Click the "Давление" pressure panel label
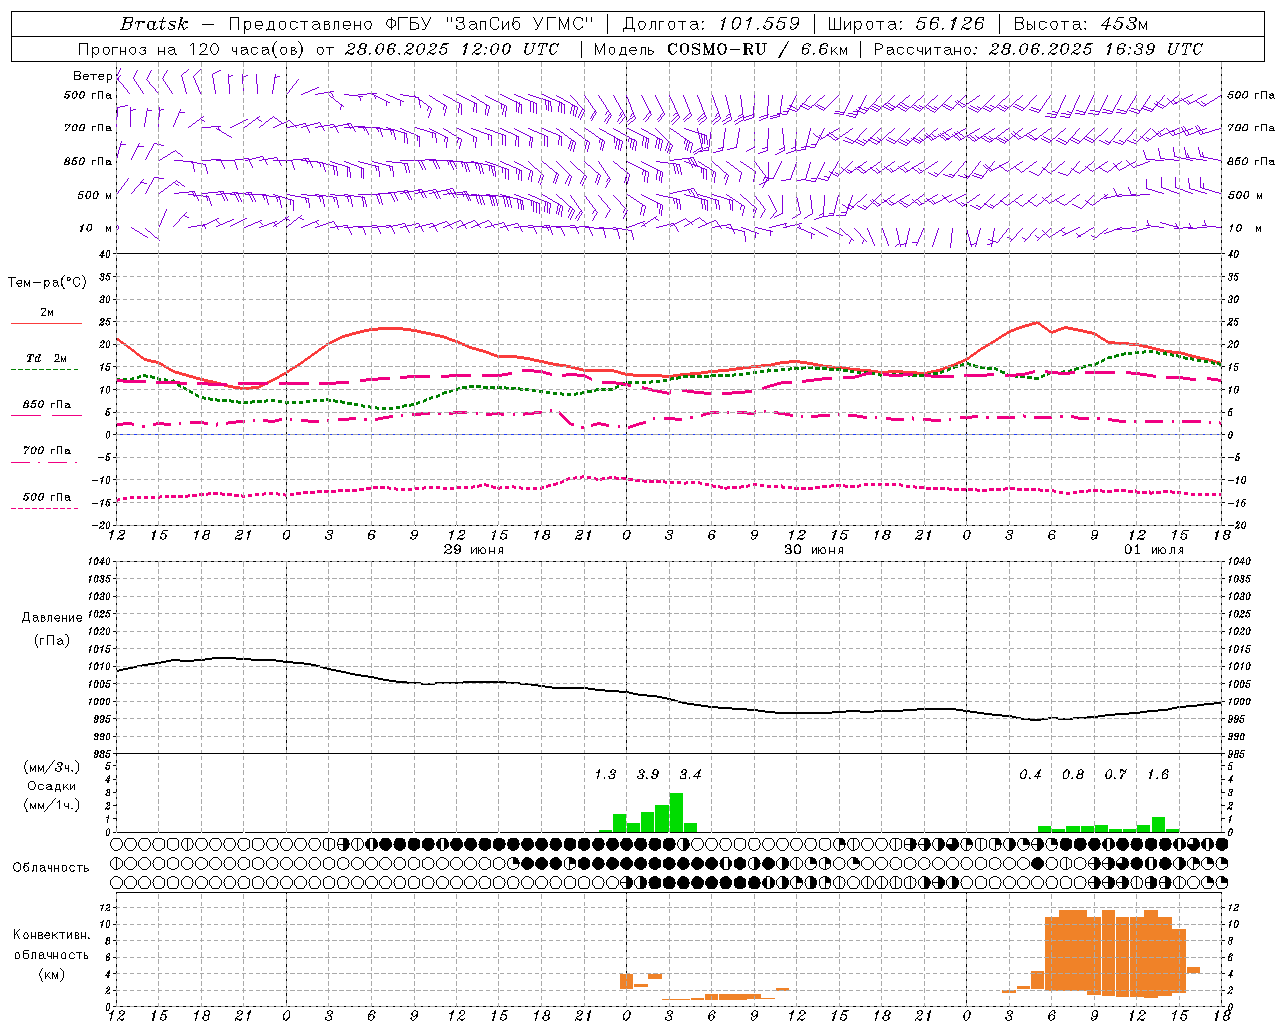 [x=52, y=617]
